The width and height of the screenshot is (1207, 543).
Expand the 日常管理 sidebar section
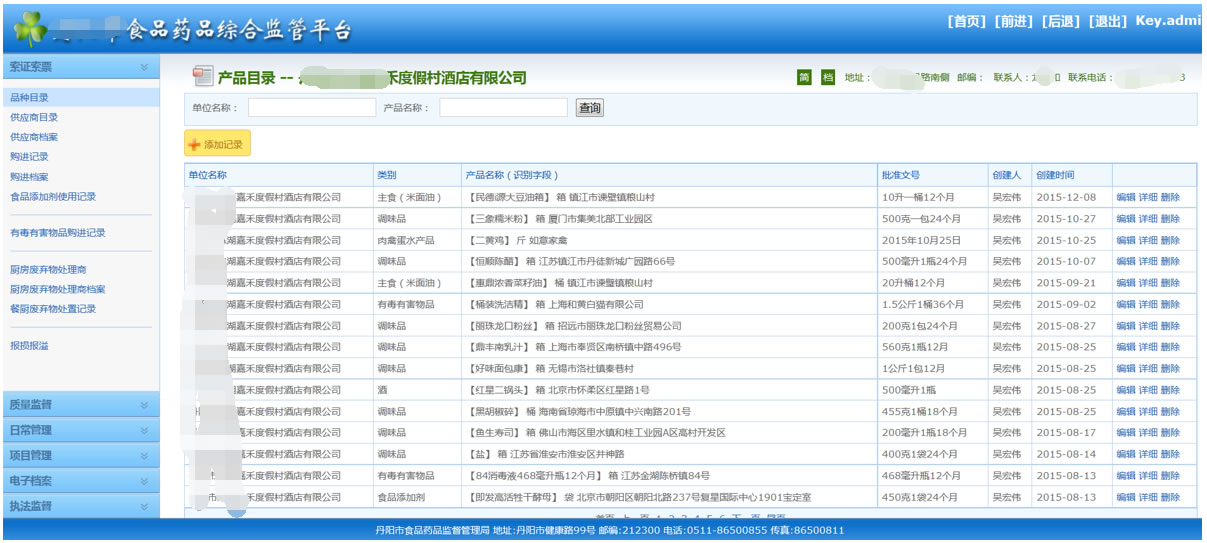click(144, 430)
